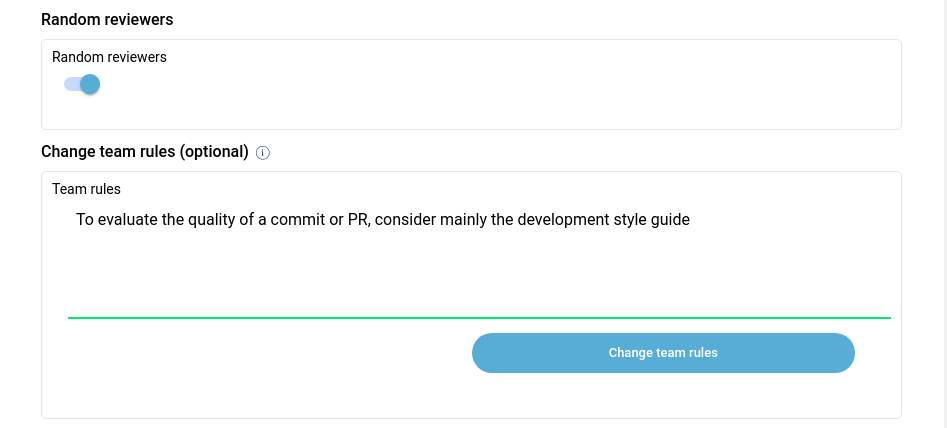Click the word PR in the team rules

(x=358, y=219)
